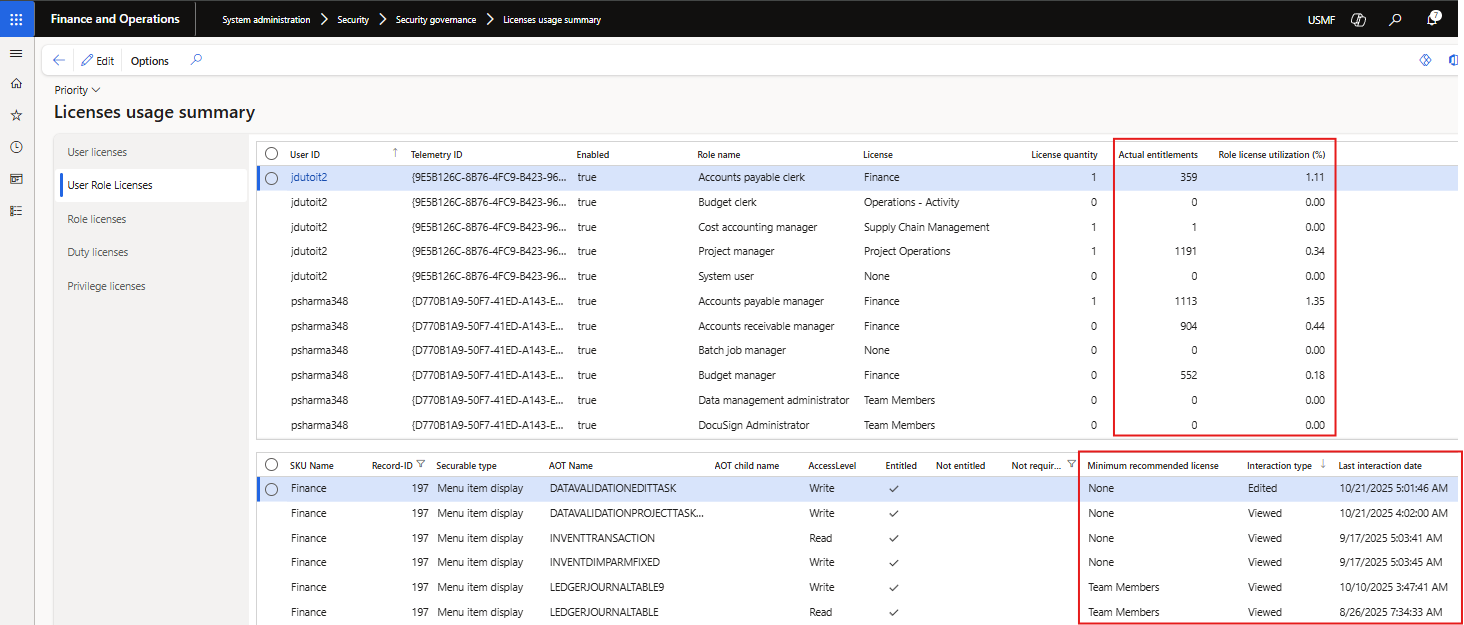Expand the hamburger navigation menu
1464x625 pixels.
tap(16, 53)
